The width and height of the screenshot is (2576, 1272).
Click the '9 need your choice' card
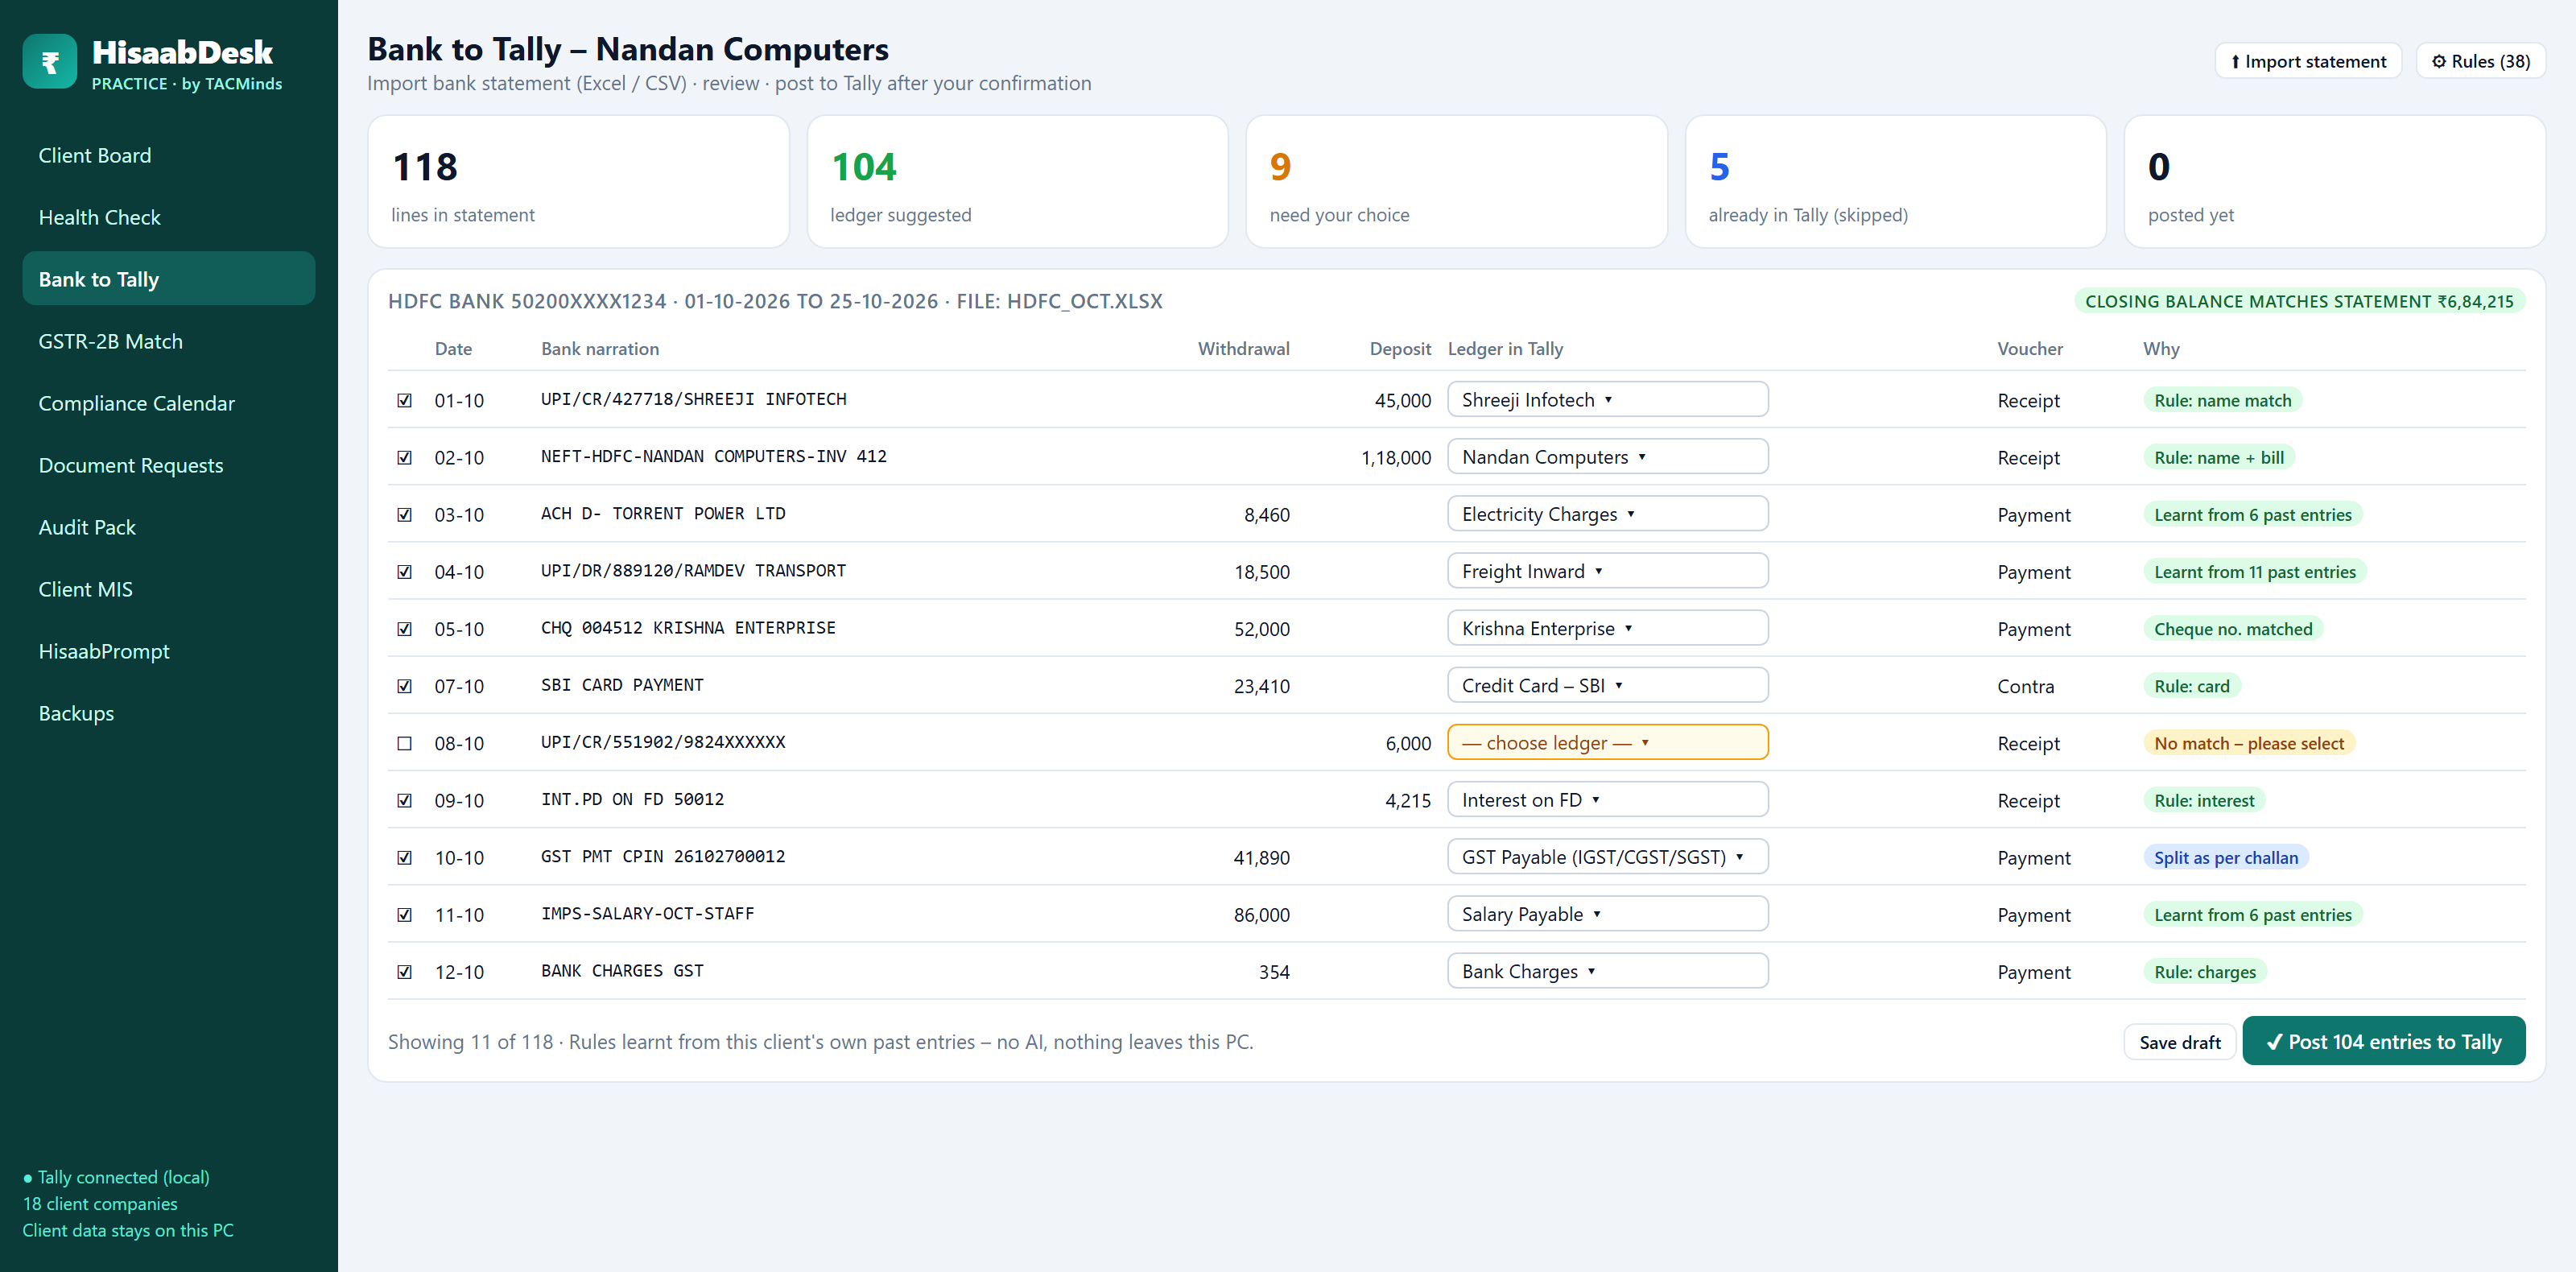(x=1456, y=181)
